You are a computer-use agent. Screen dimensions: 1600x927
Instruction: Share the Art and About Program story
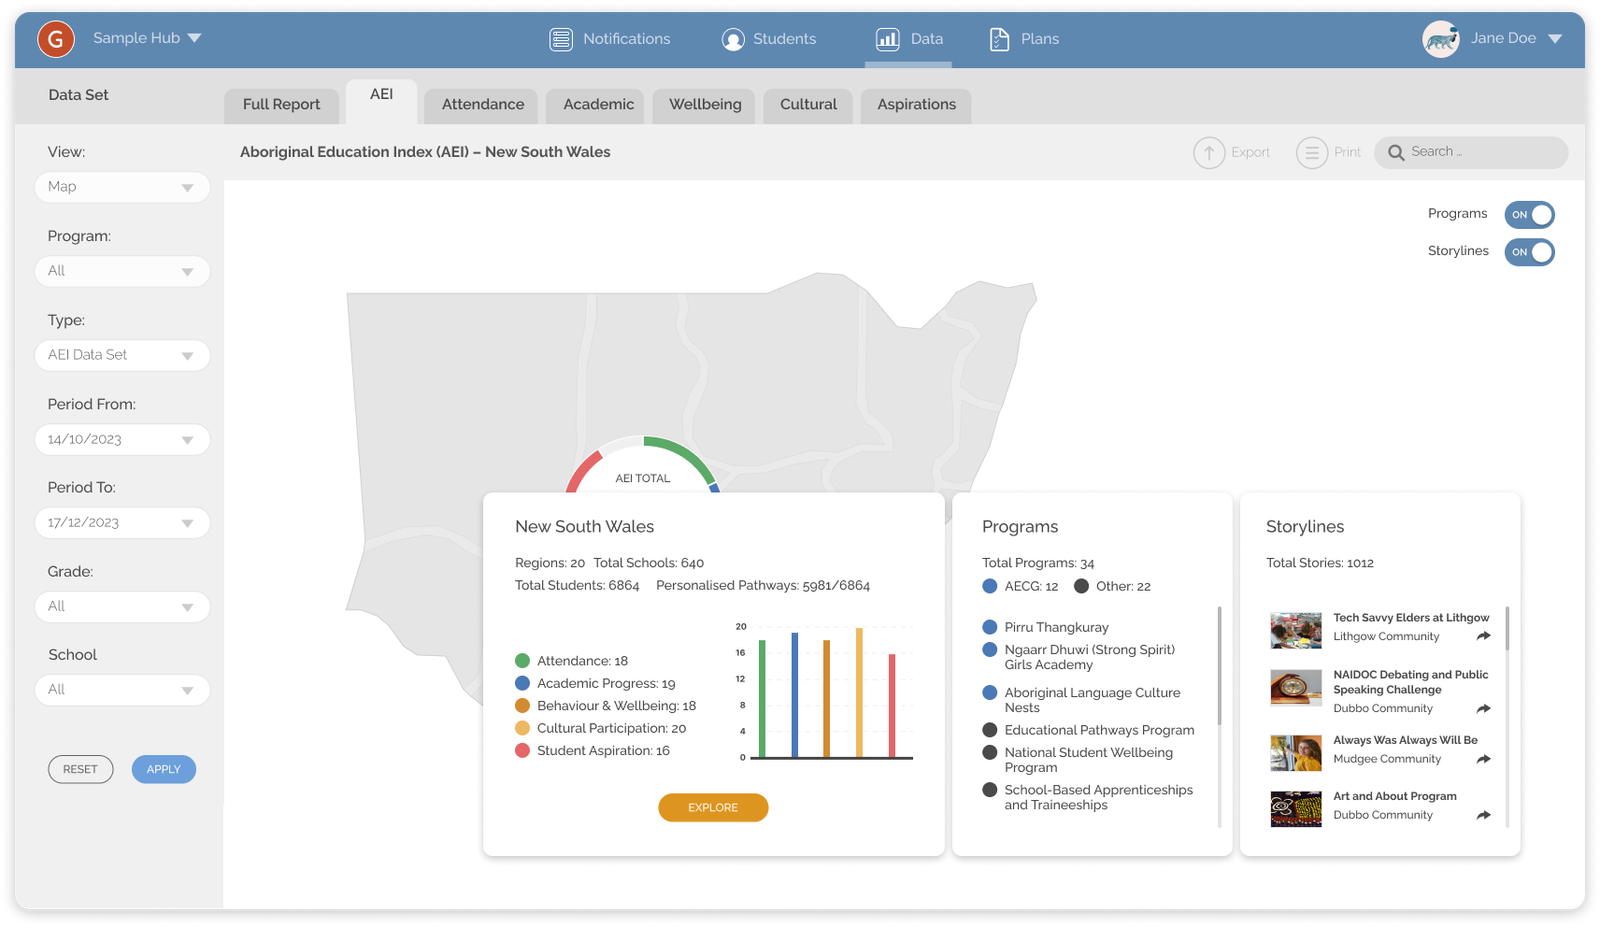1485,815
